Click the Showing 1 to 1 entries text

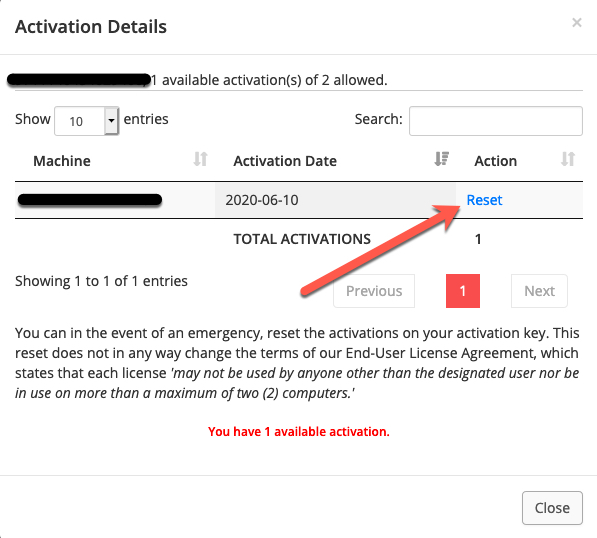pos(101,281)
